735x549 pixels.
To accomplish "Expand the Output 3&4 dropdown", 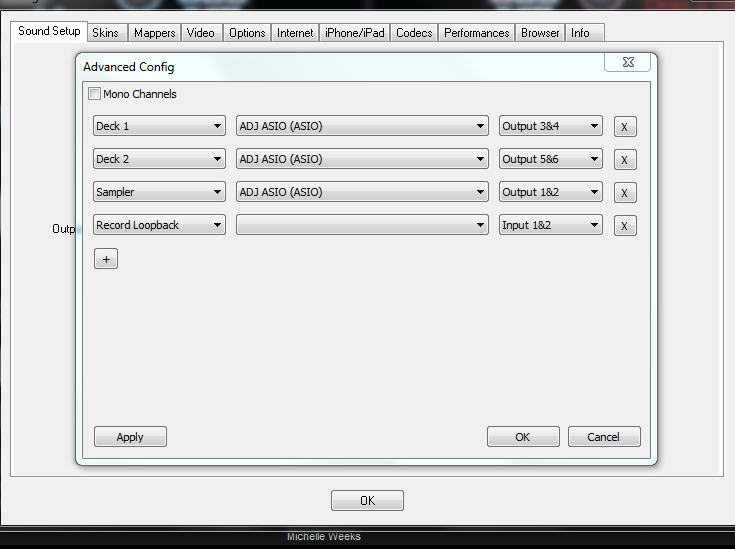I will [x=551, y=126].
